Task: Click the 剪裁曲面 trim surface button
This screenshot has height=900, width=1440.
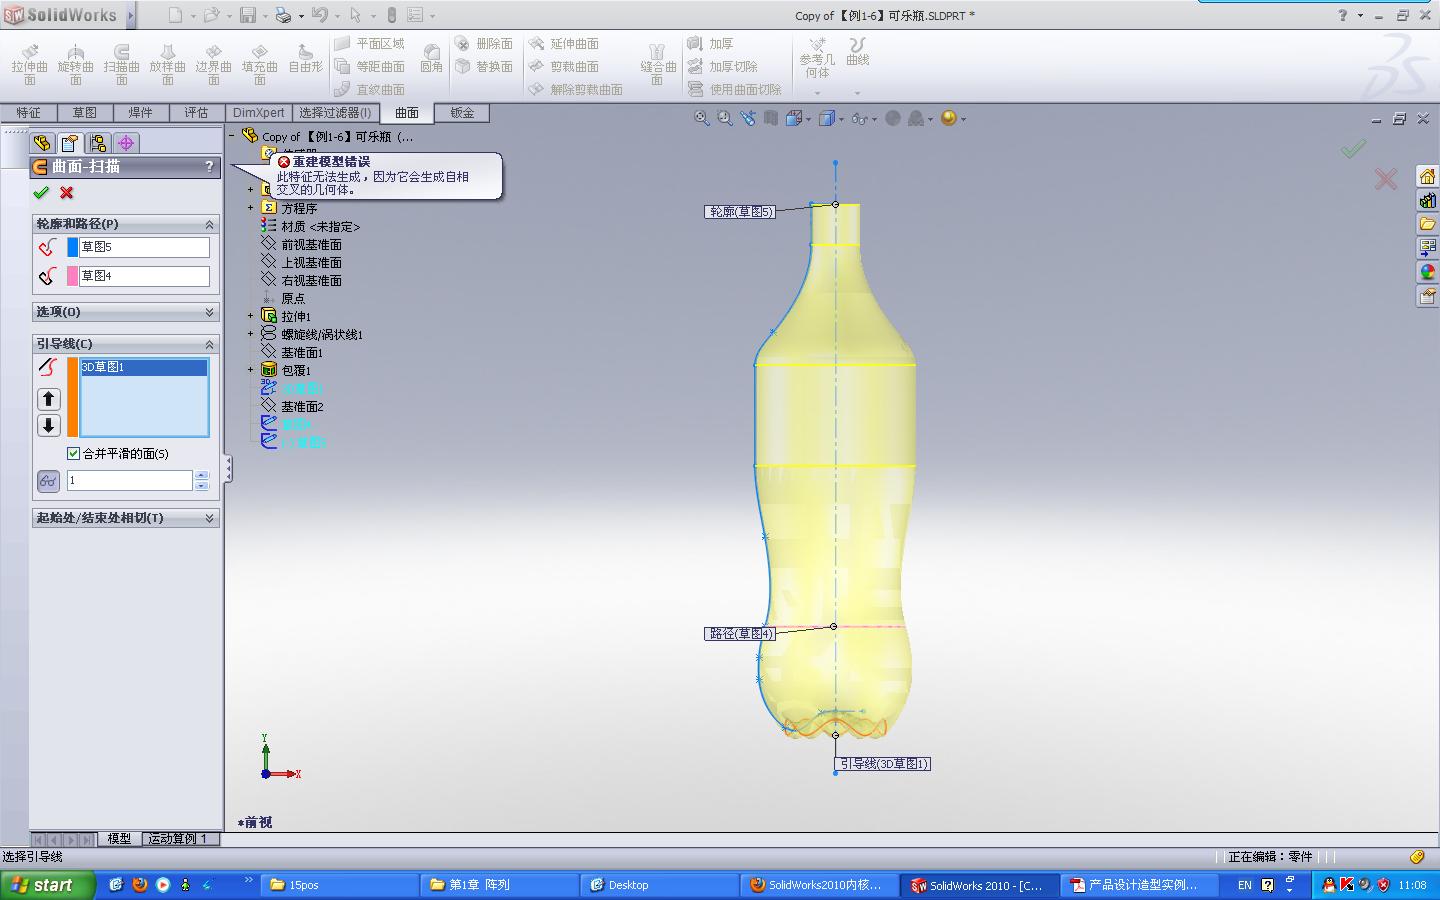Action: [564, 66]
